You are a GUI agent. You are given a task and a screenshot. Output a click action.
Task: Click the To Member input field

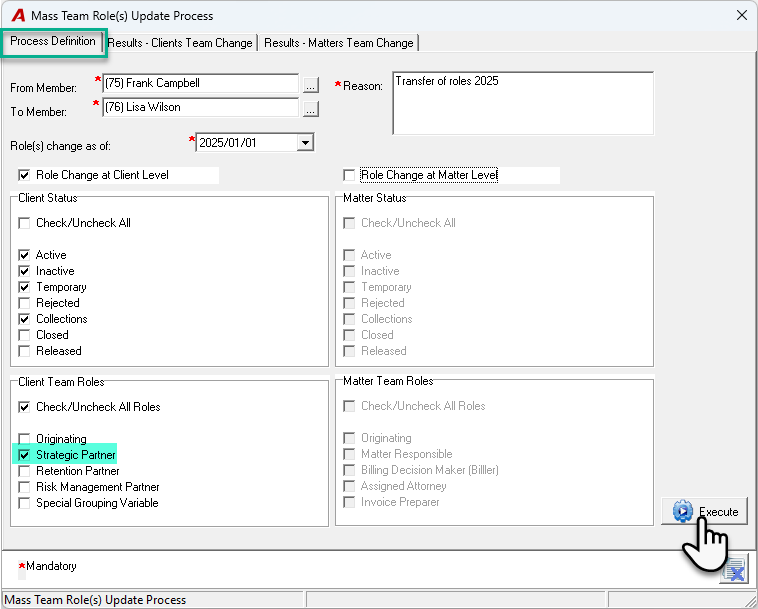(201, 107)
